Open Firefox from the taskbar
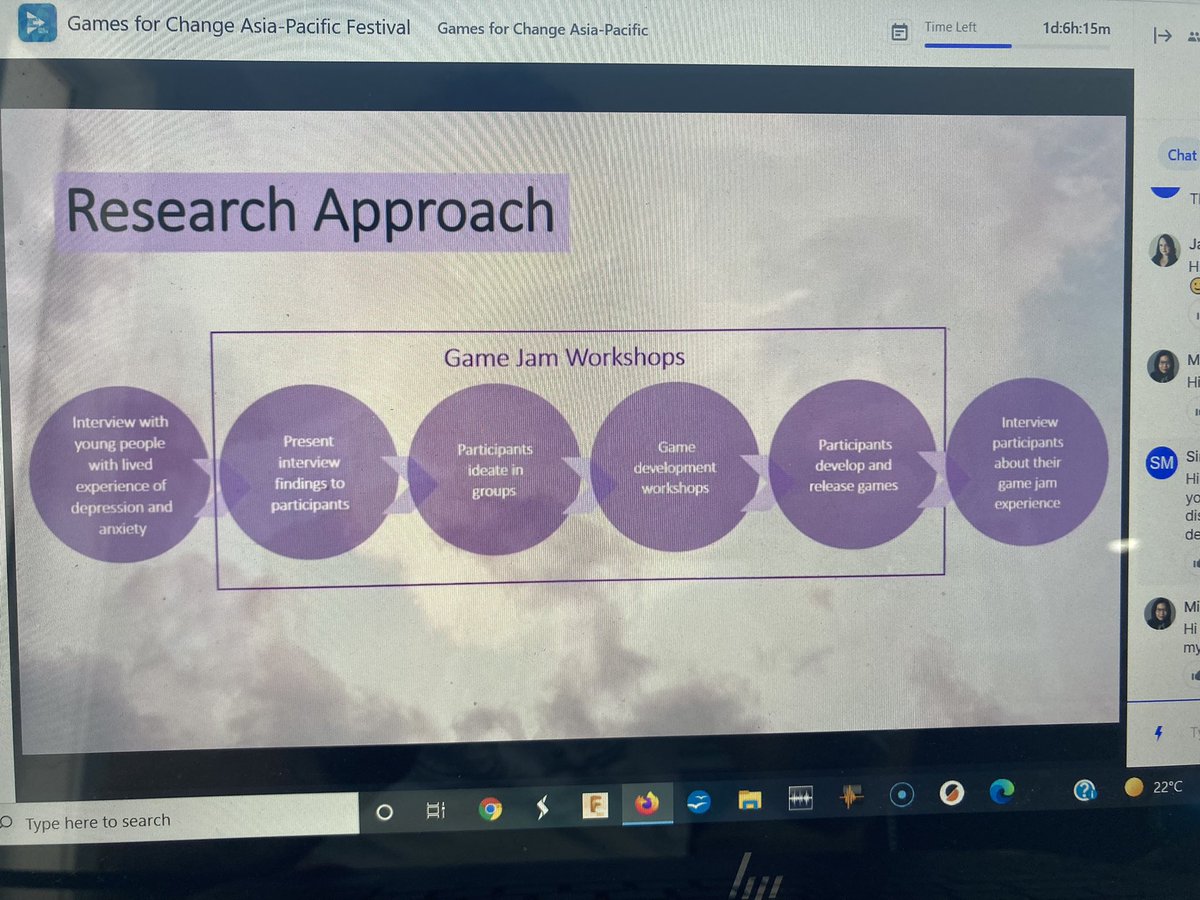Viewport: 1200px width, 900px height. coord(645,803)
